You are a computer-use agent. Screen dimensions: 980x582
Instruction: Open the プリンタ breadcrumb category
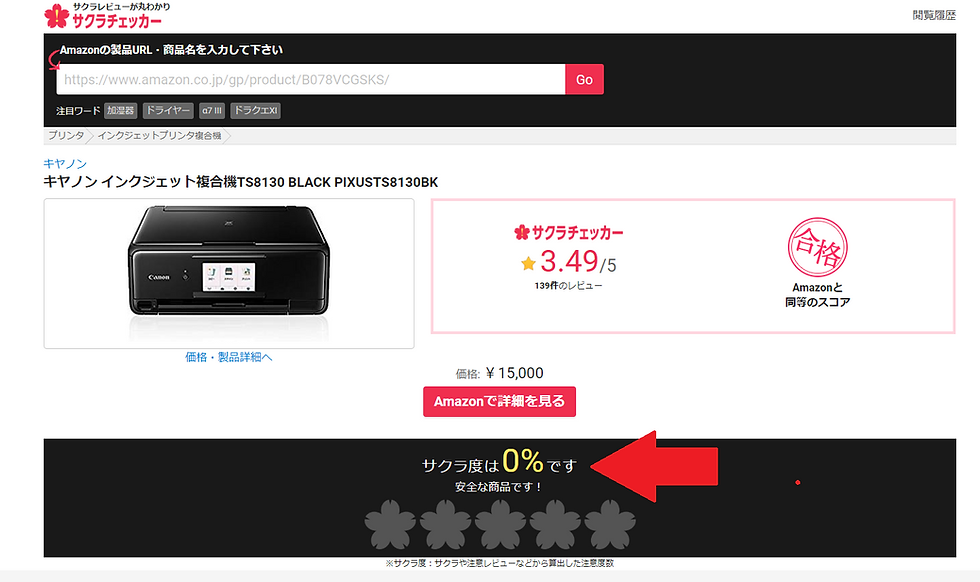[x=66, y=136]
